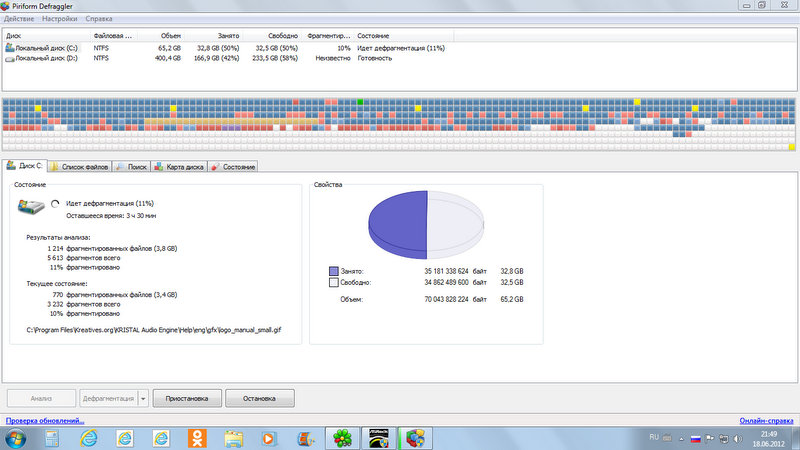Switch to the ASRock app in taskbar
800x450 pixels.
tap(379, 438)
